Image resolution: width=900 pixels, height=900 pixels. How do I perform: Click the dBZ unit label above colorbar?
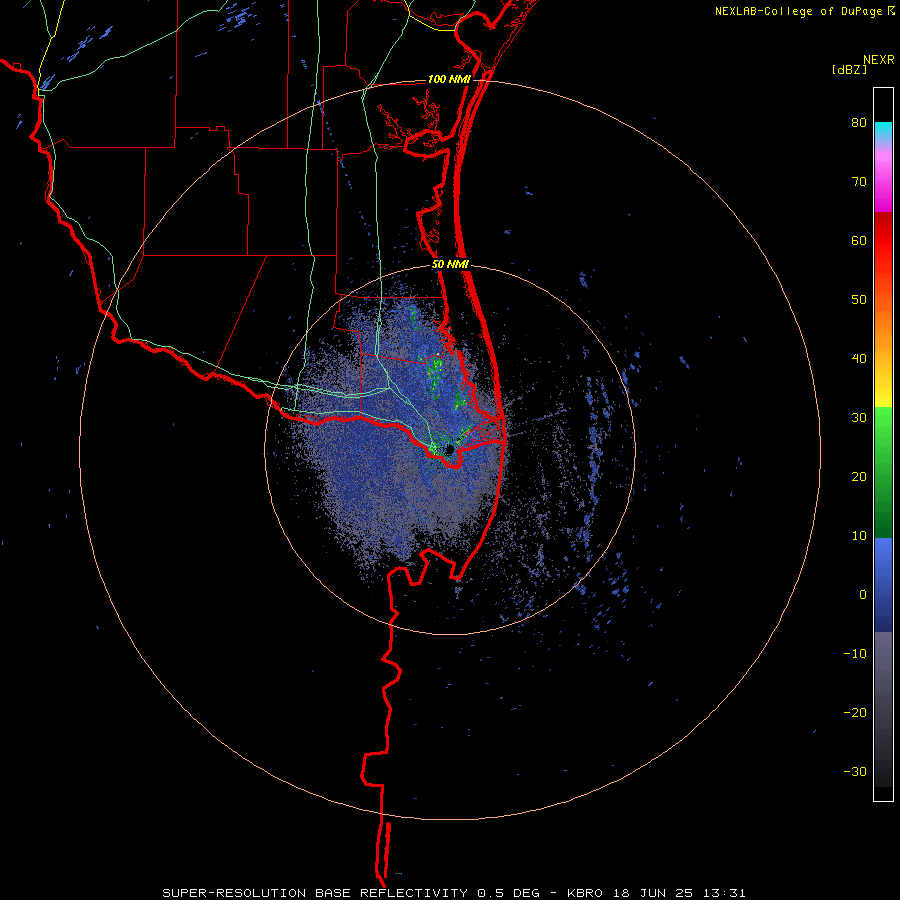(x=849, y=69)
